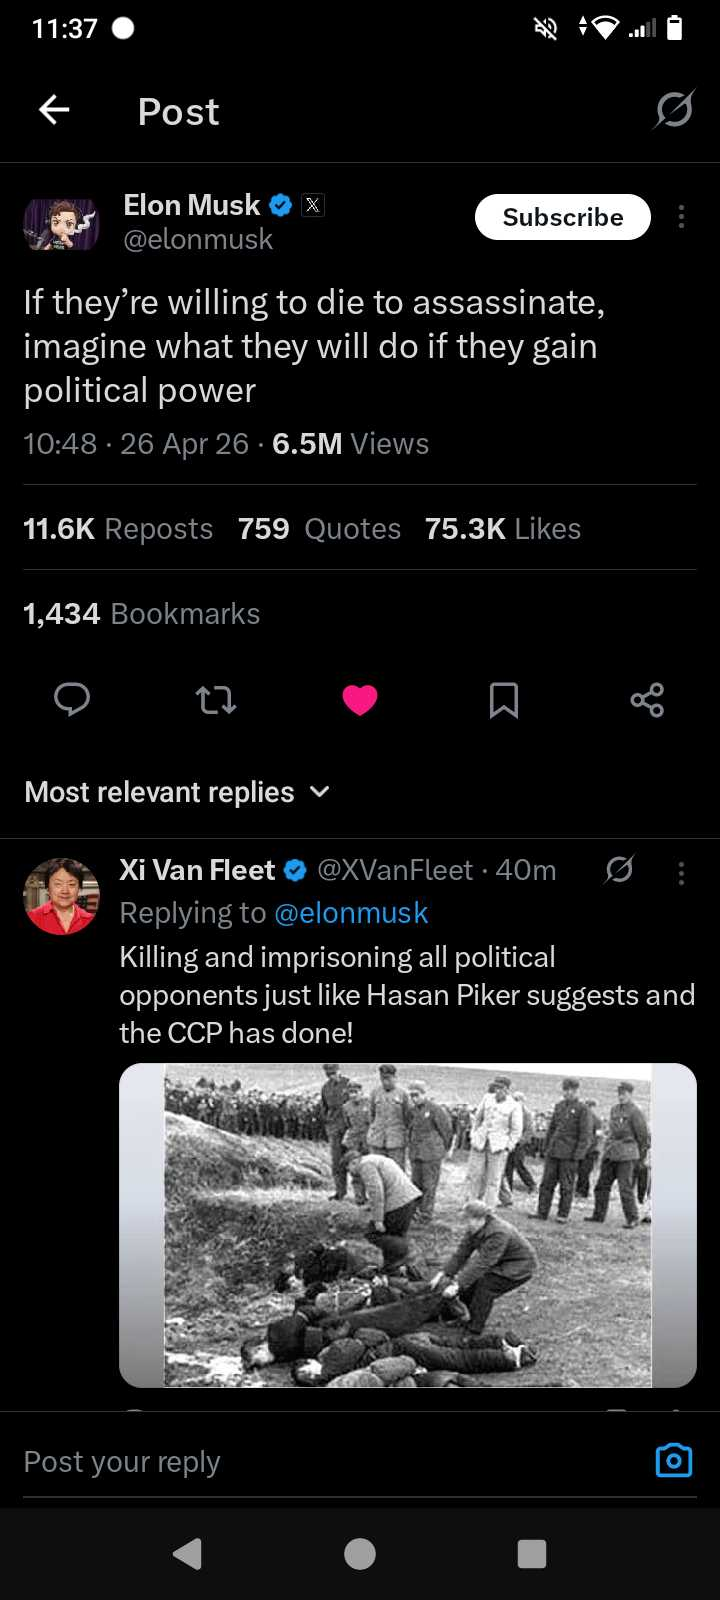Open Elon Musk's profile avatar
The height and width of the screenshot is (1600, 720).
[61, 224]
